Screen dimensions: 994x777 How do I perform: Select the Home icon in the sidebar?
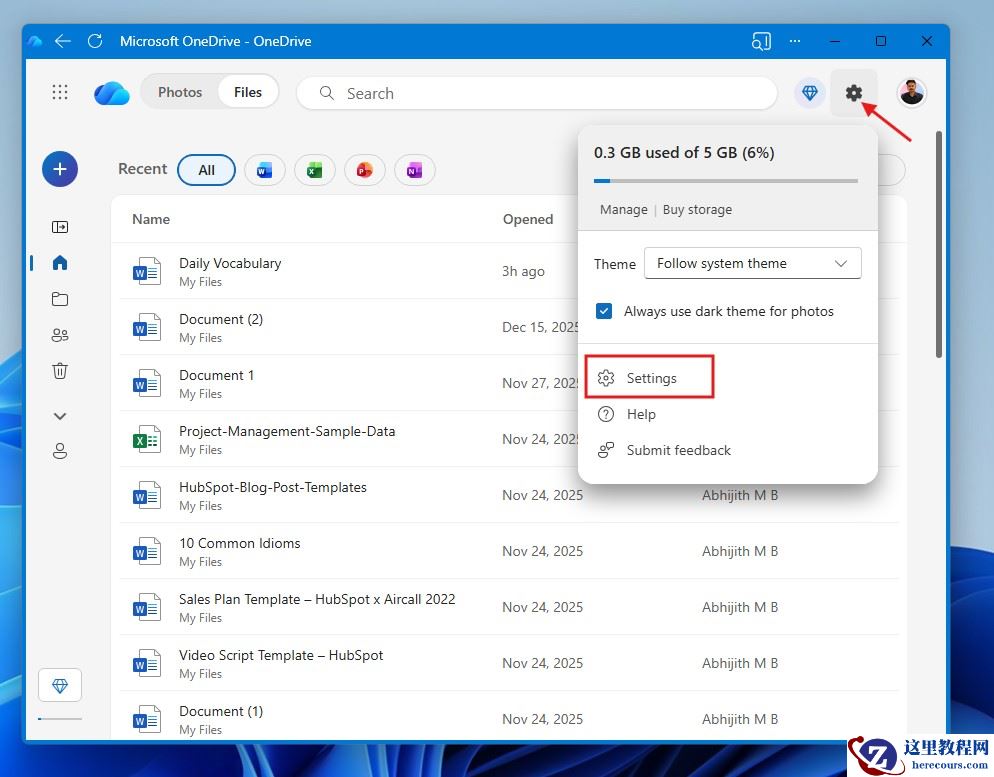tap(60, 263)
